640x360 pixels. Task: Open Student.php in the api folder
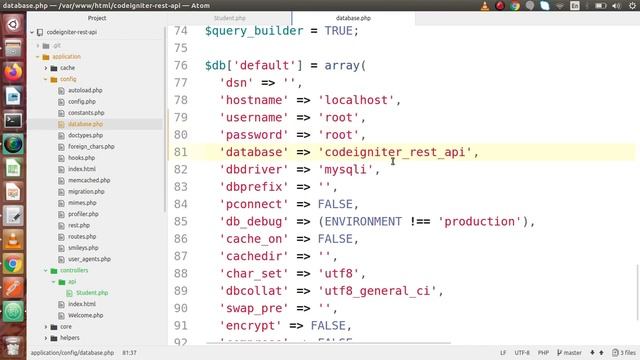click(x=92, y=293)
